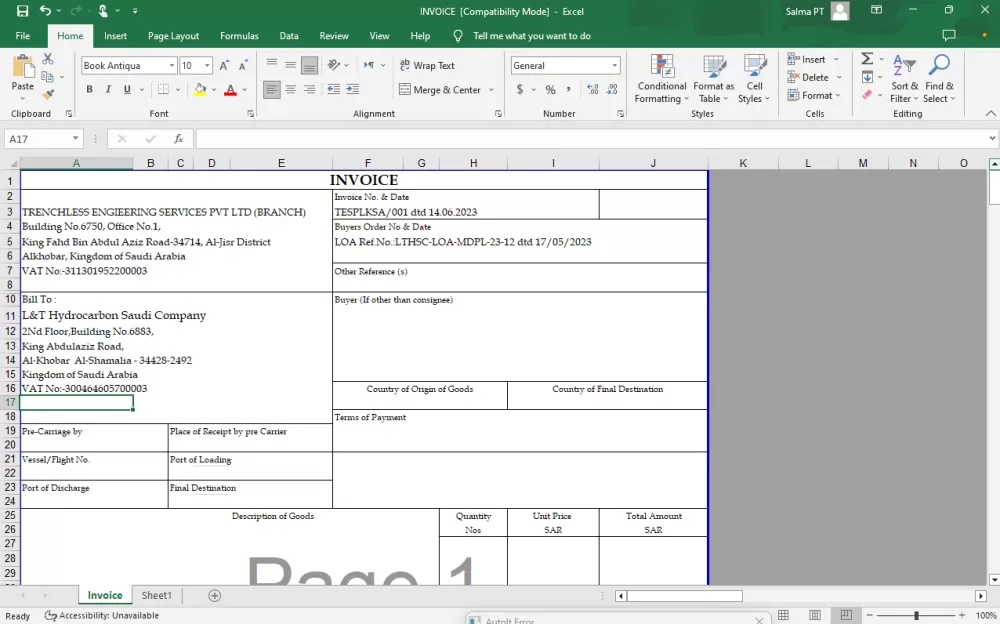Change text orientation angle

click(334, 65)
